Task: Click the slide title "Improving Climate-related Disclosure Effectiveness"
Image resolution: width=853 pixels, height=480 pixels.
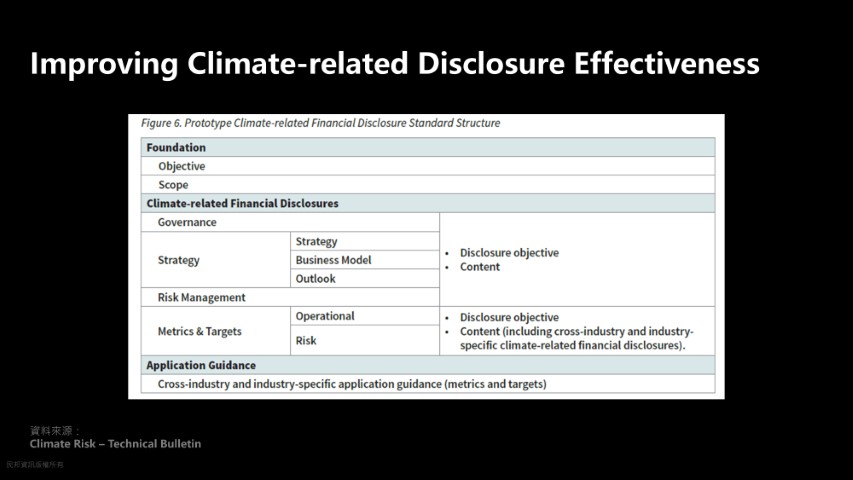Action: point(394,64)
